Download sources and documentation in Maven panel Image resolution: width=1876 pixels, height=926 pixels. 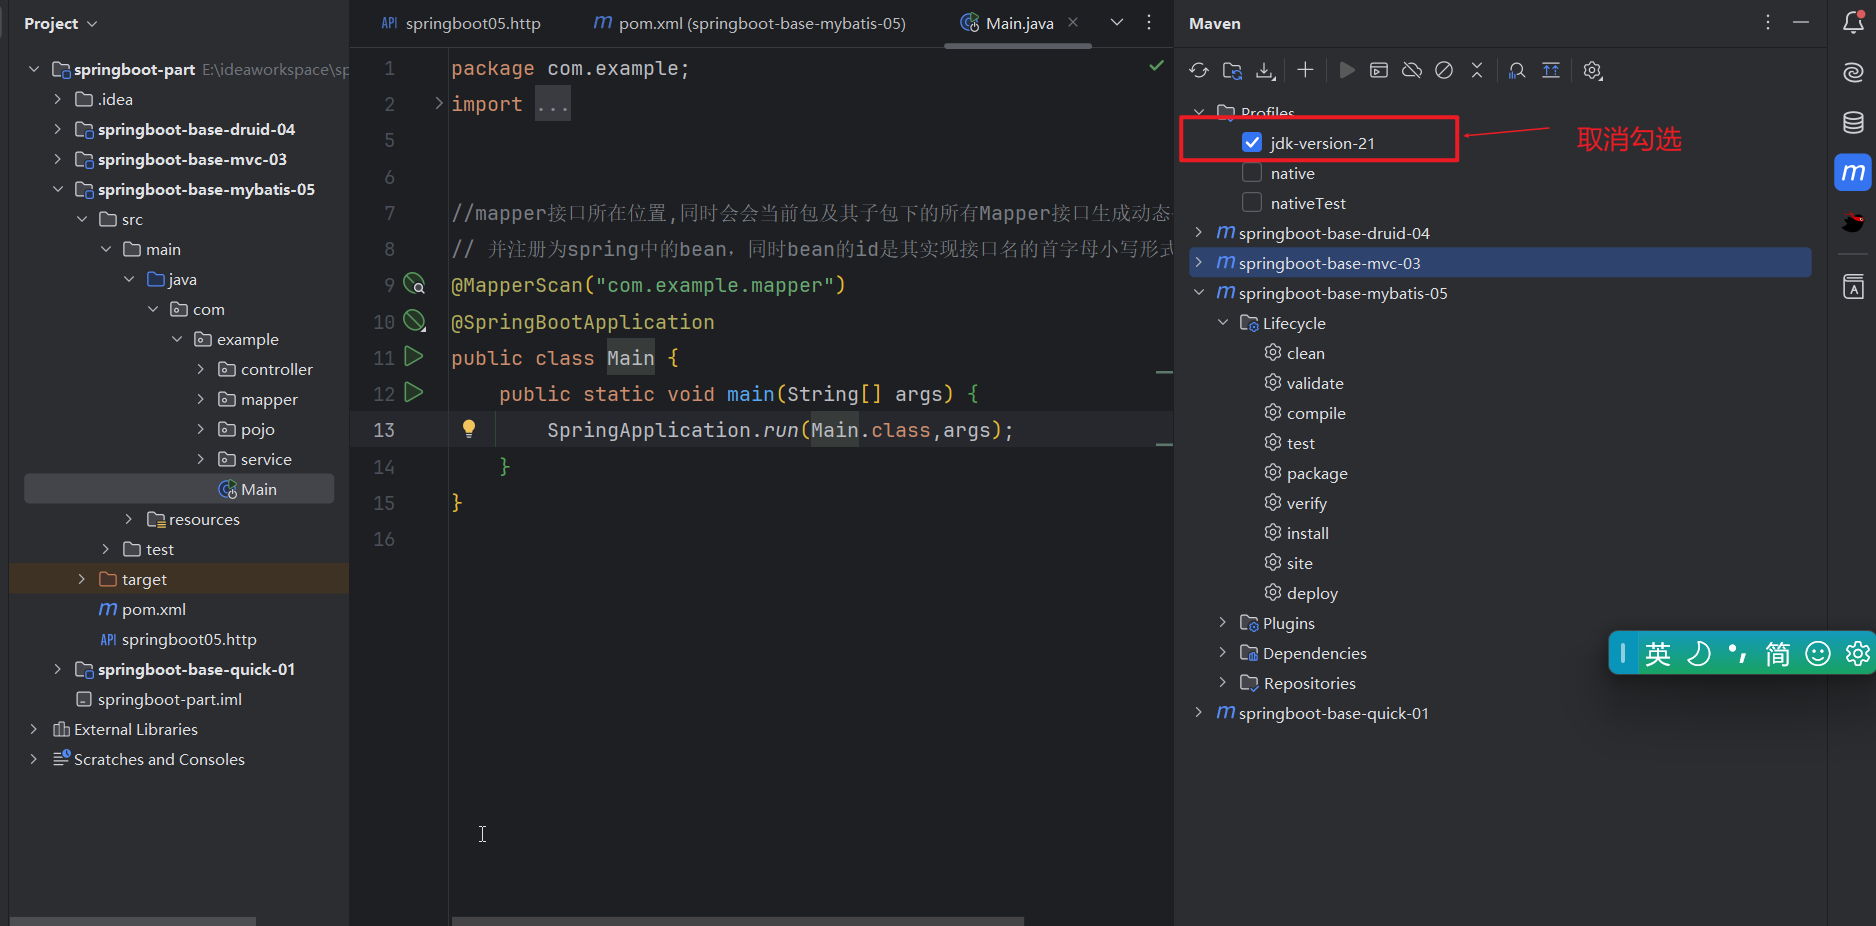(x=1265, y=70)
